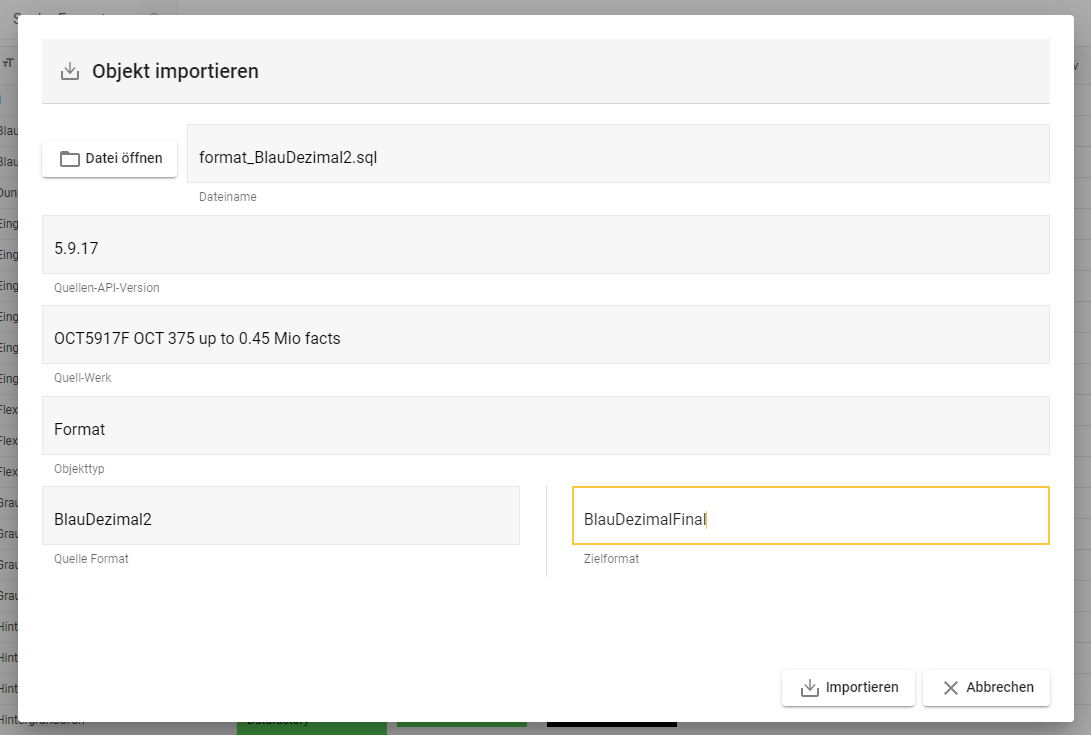1091x735 pixels.
Task: Click the Objekt importieren dialog title
Action: 175,71
